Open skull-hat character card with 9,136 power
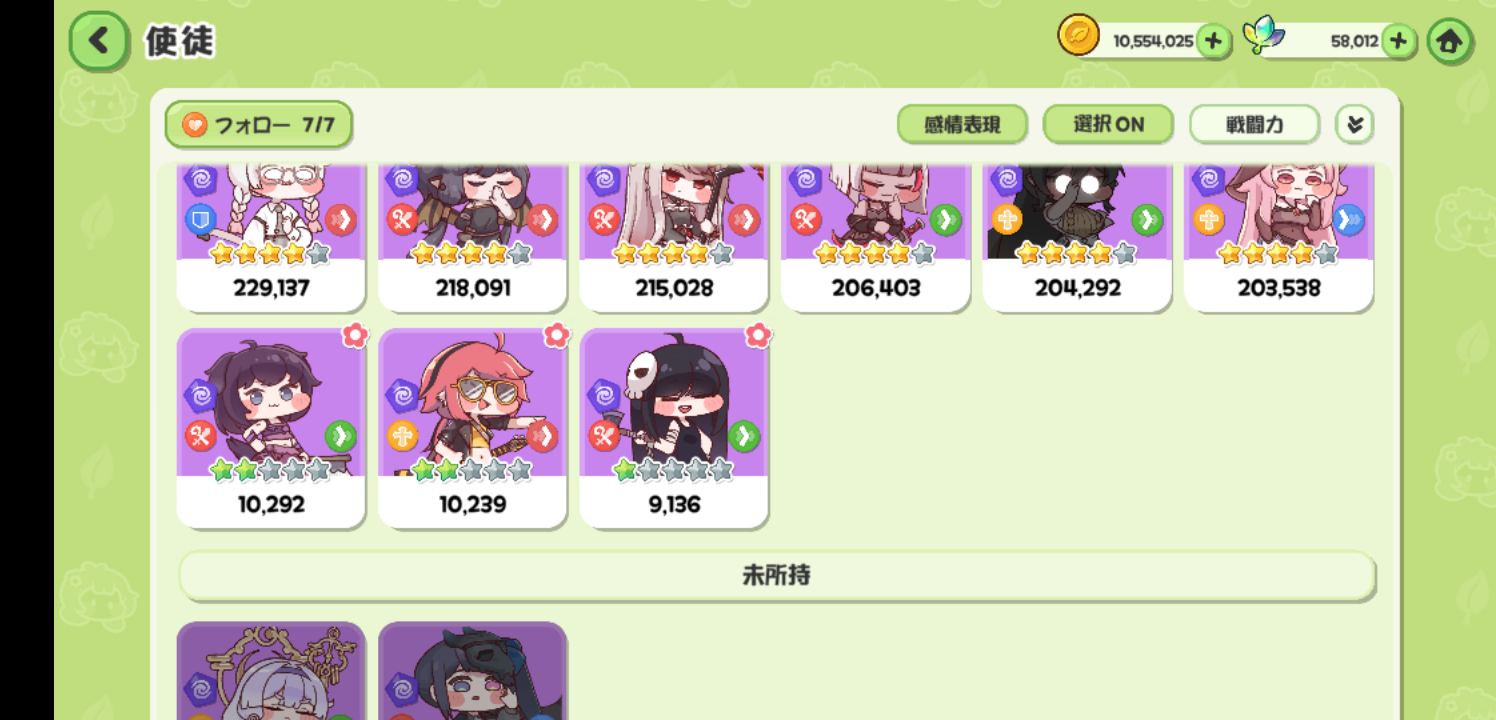1496x720 pixels. (x=674, y=428)
